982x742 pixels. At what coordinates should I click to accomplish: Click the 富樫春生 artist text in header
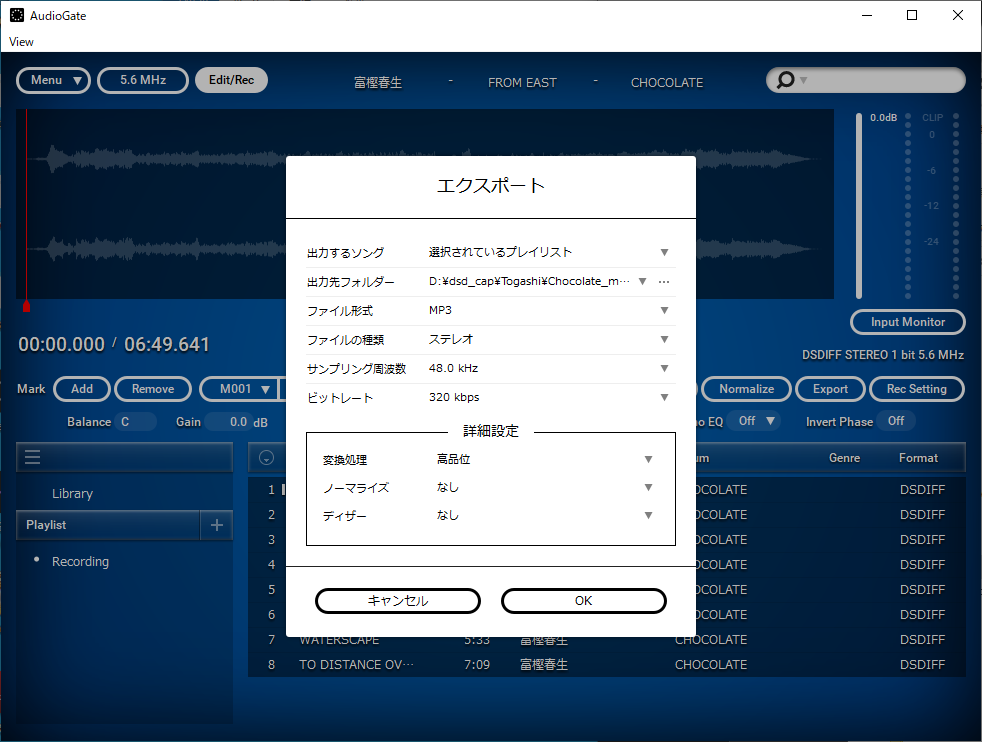(378, 83)
